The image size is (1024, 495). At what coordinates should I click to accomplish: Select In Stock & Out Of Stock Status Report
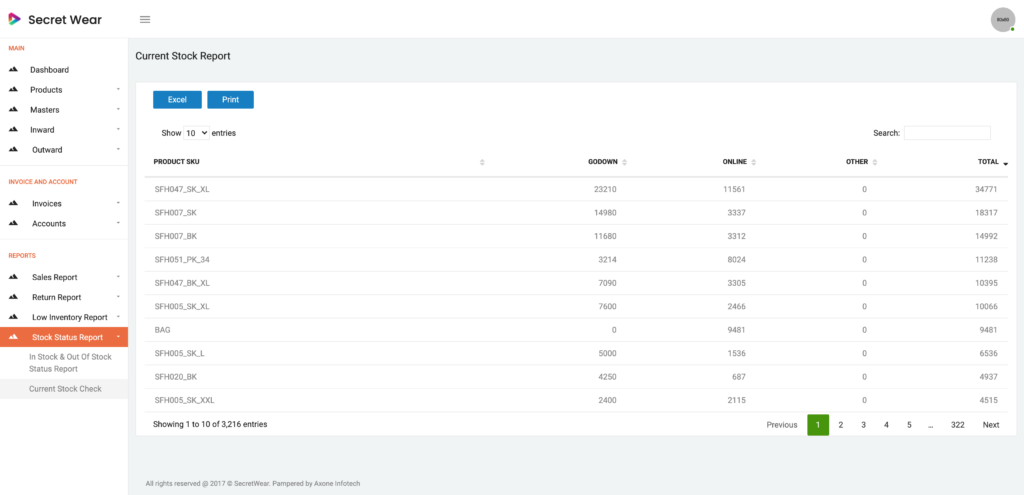70,362
